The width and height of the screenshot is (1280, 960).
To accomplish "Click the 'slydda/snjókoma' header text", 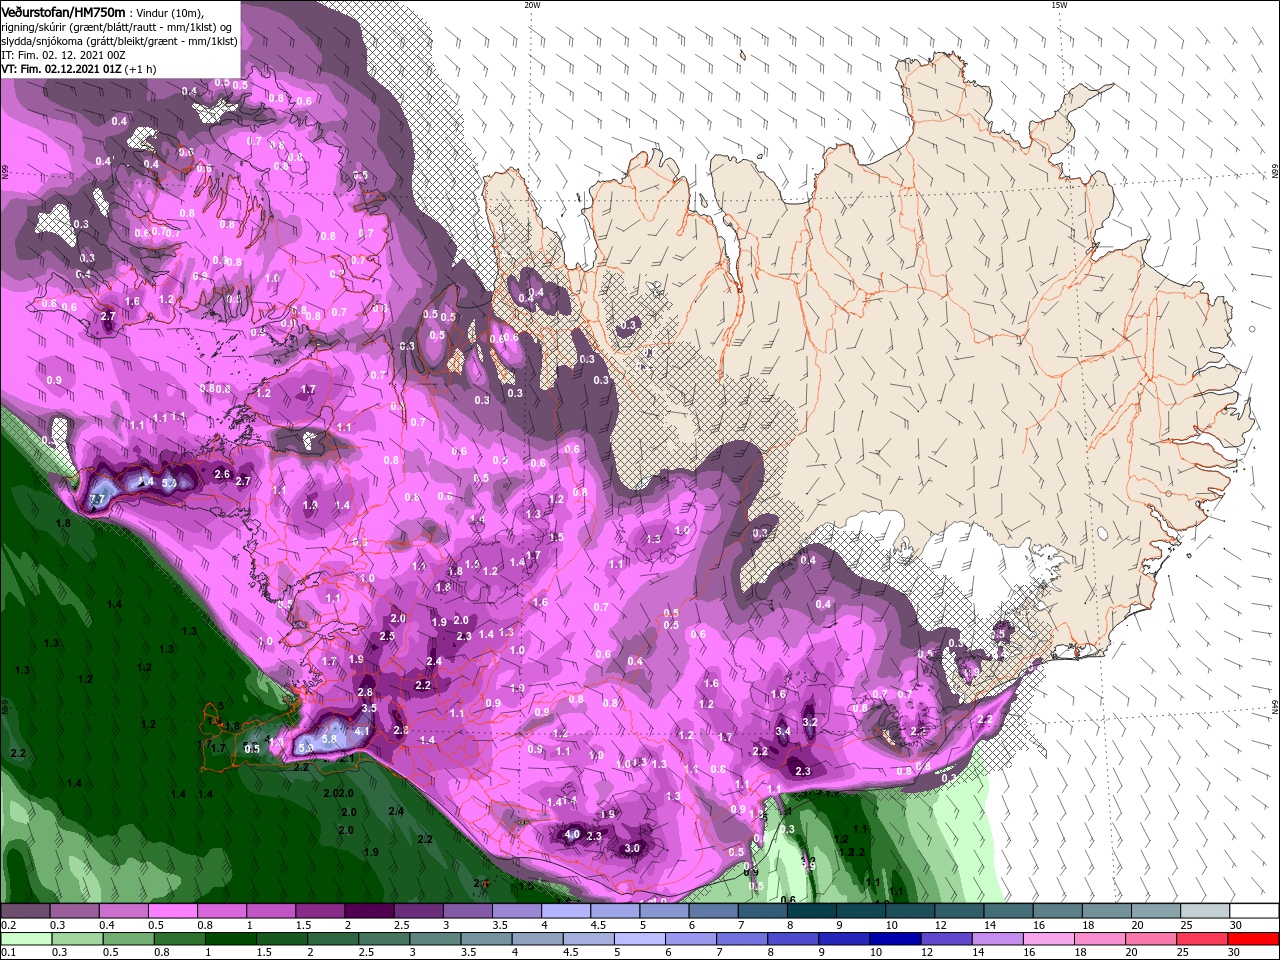I will (41, 41).
